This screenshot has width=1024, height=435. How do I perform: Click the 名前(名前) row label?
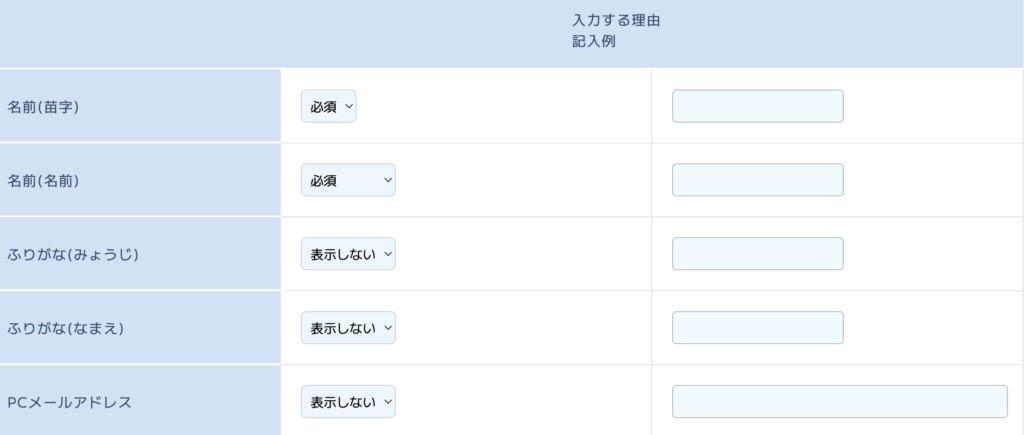[43, 181]
